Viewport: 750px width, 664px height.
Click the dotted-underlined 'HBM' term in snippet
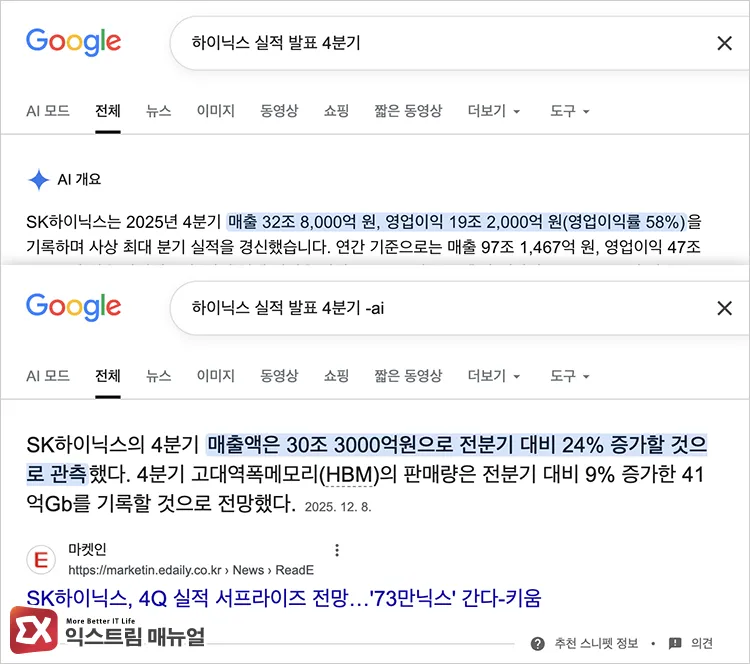349,475
